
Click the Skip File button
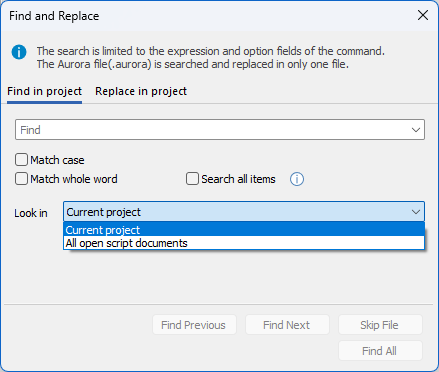pos(380,325)
